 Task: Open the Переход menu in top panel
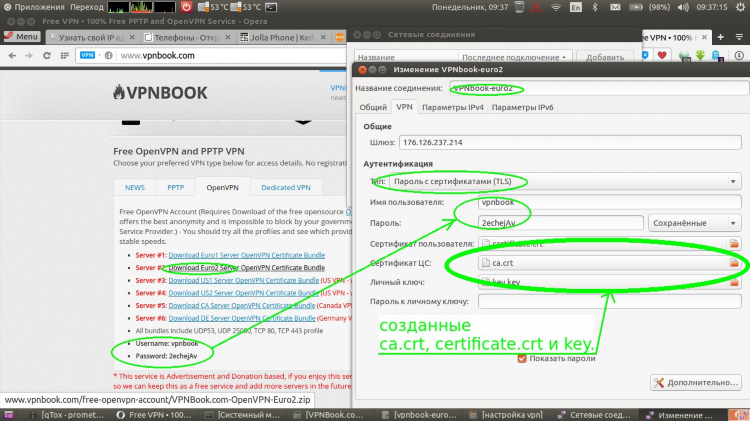[87, 7]
